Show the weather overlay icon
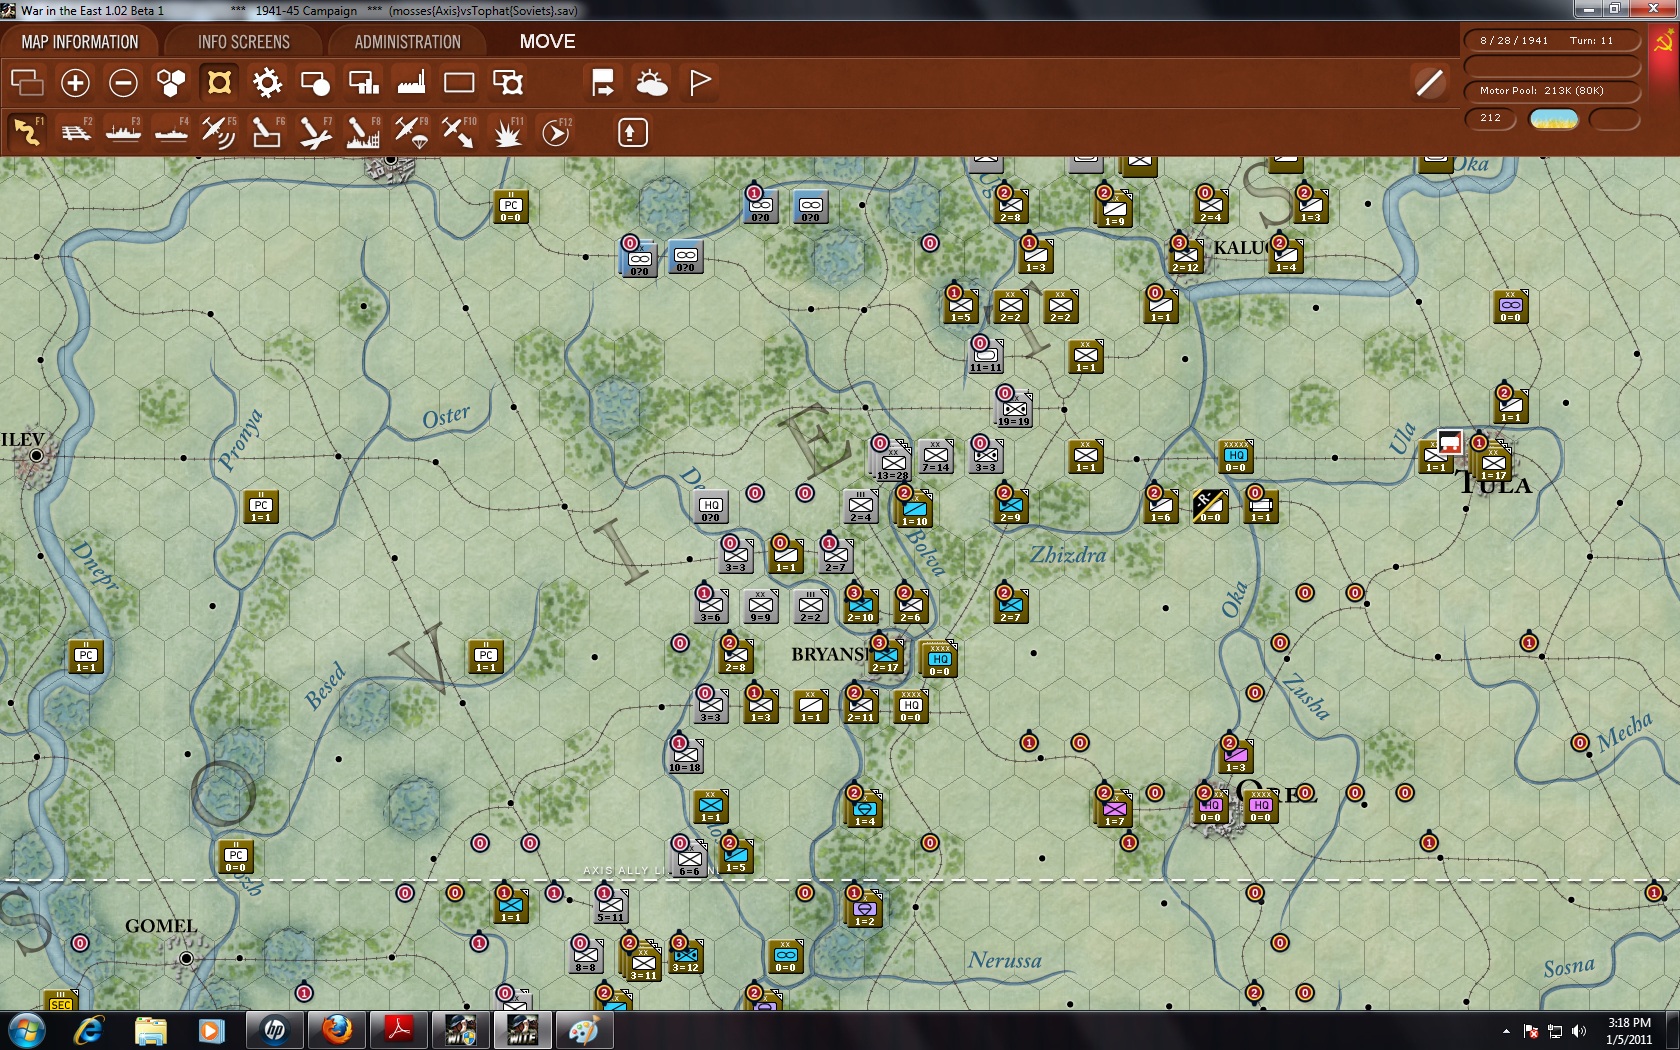1680x1050 pixels. [x=651, y=82]
